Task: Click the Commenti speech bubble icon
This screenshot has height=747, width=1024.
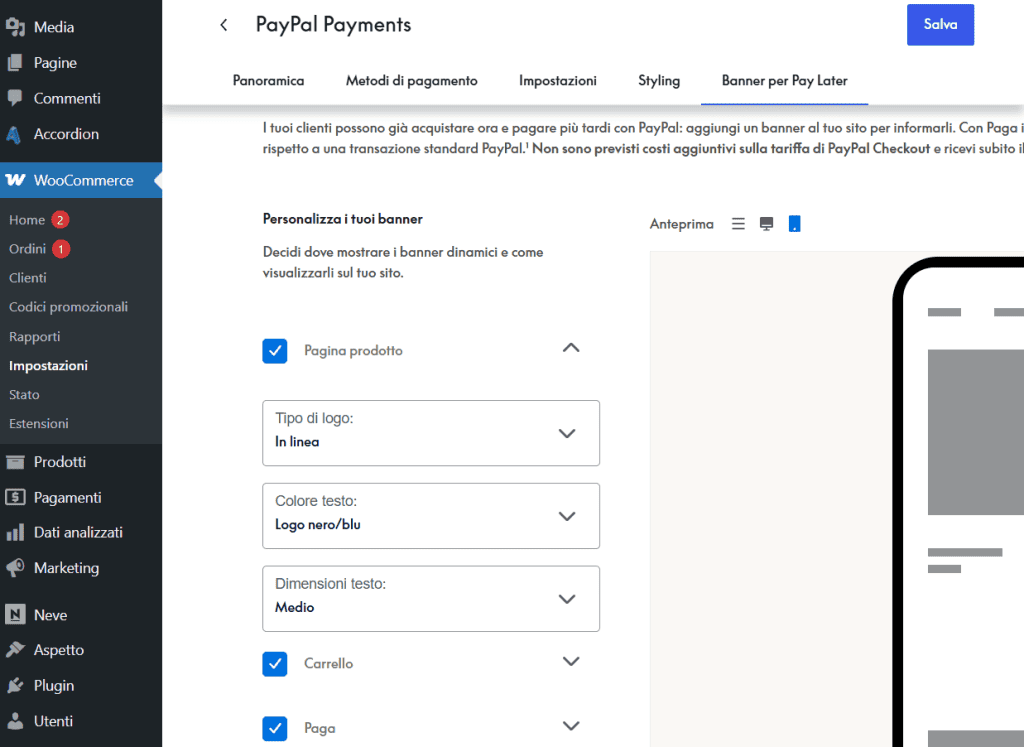Action: [15, 98]
